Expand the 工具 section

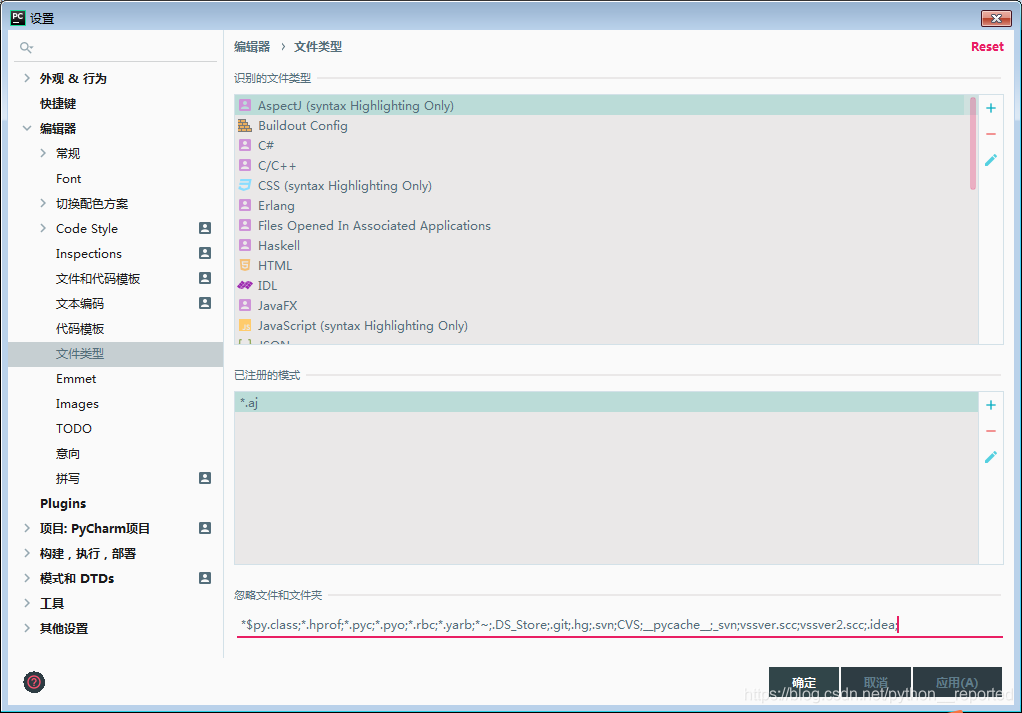27,603
